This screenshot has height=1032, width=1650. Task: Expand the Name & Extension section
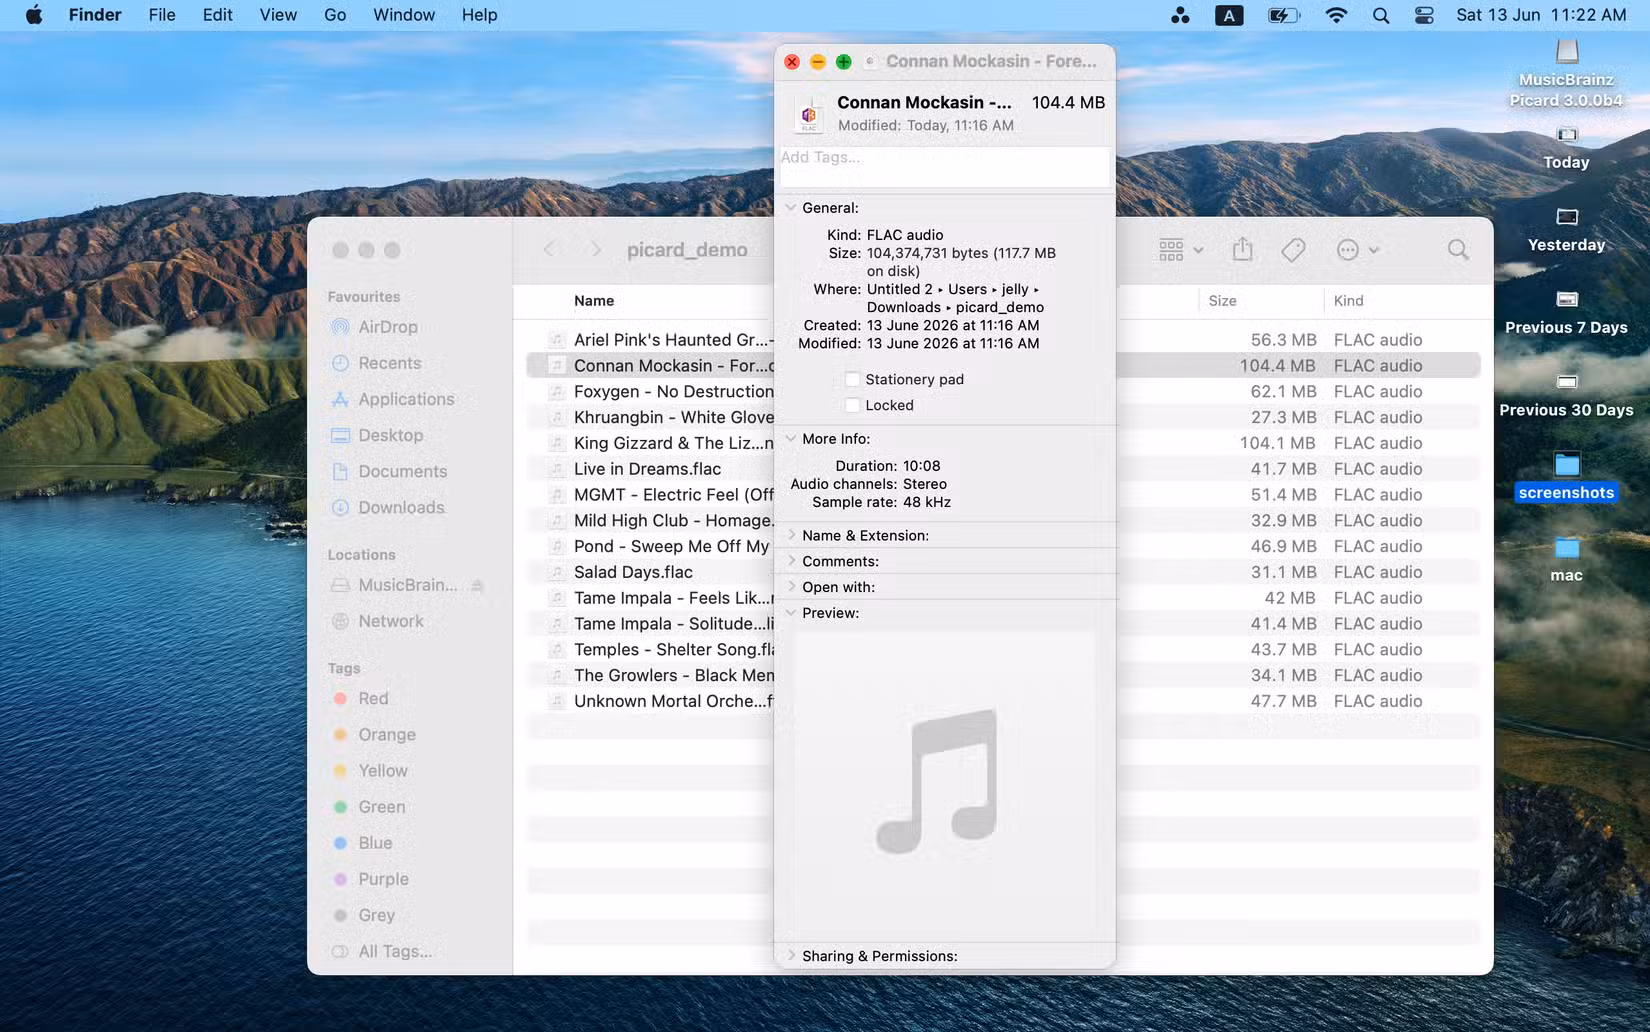tap(791, 535)
